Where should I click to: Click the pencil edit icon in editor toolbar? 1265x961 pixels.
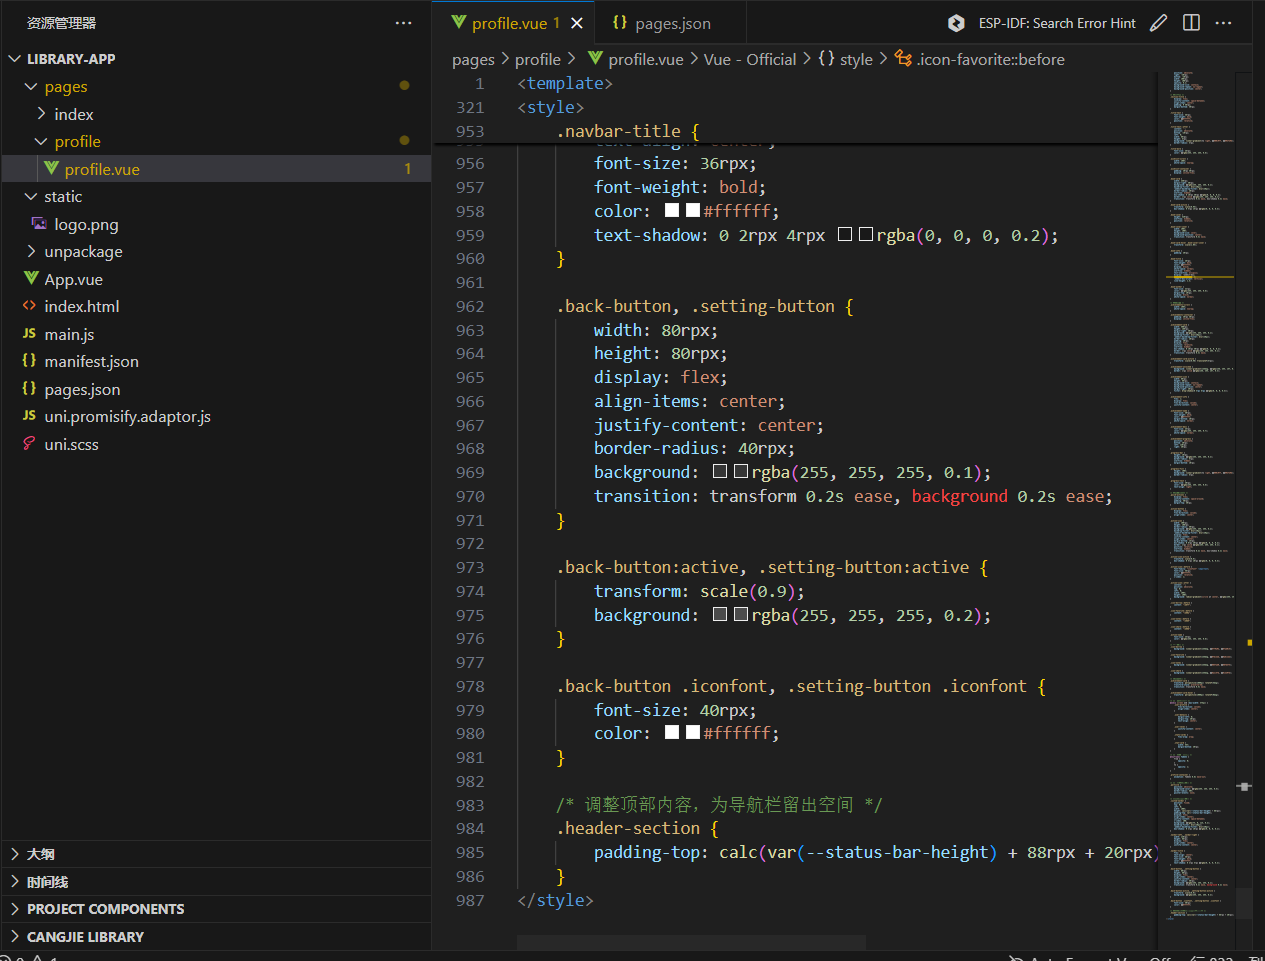click(1158, 23)
